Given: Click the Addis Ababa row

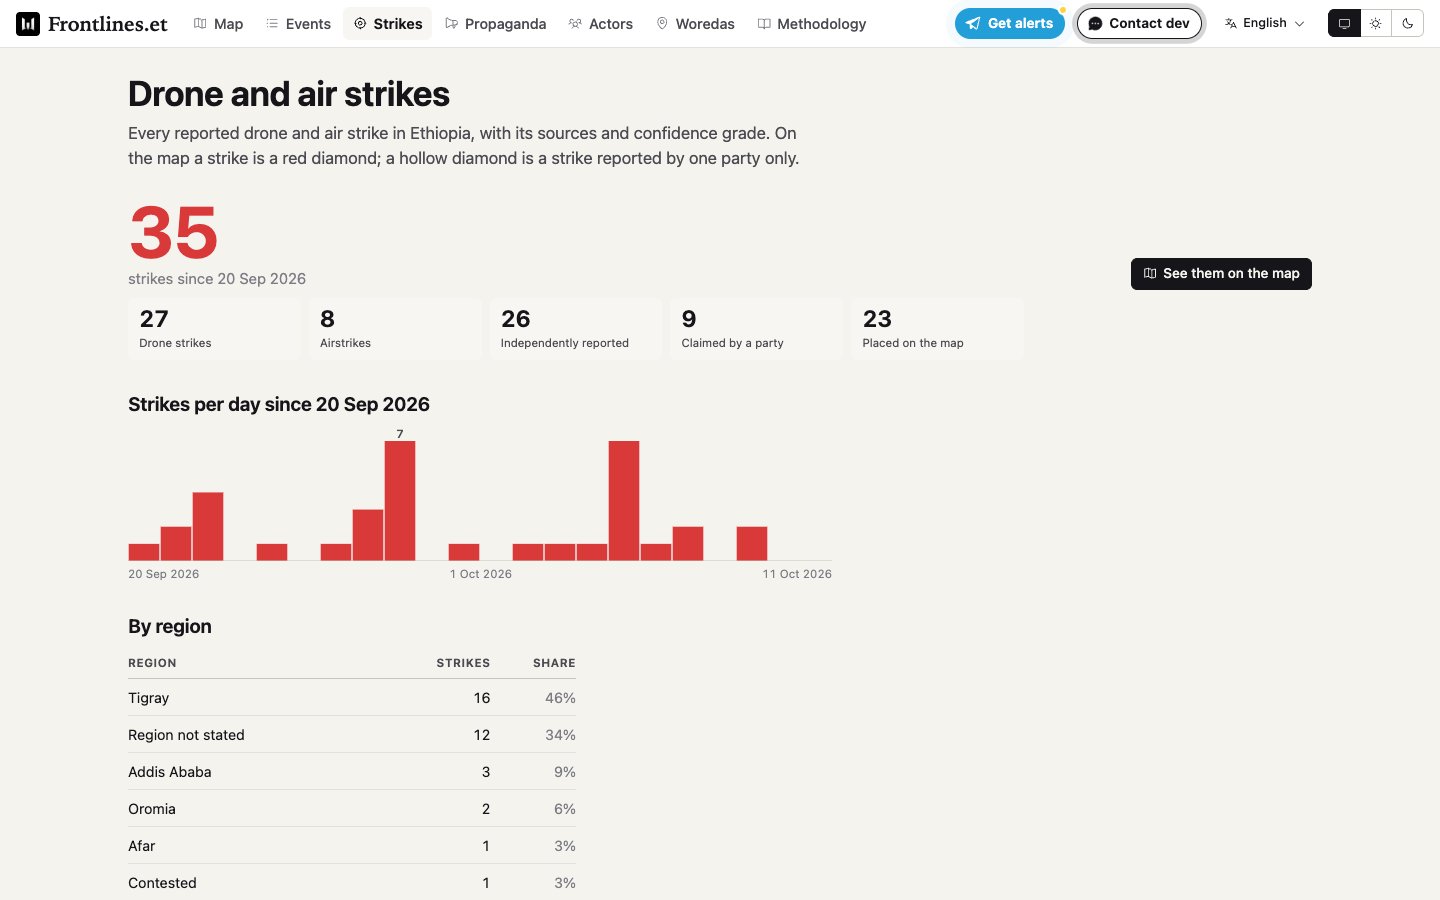Looking at the screenshot, I should click(352, 772).
